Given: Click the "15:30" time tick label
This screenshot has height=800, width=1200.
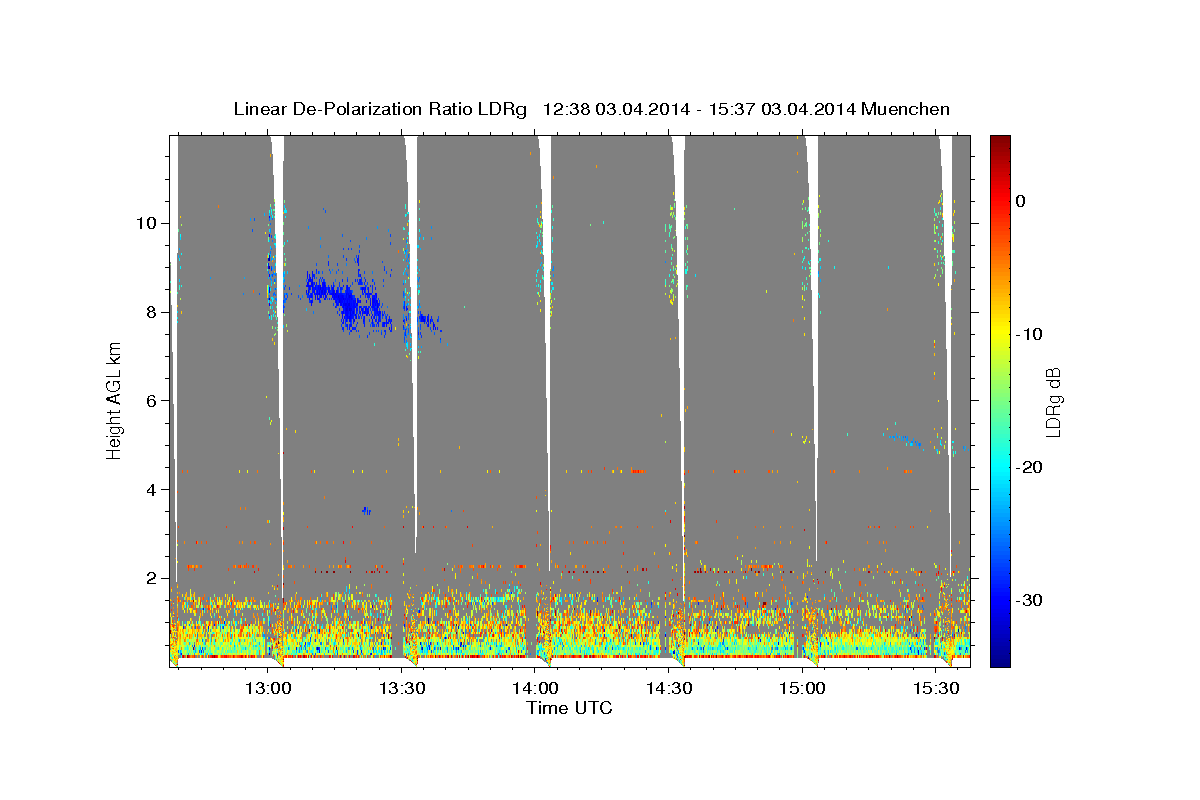Looking at the screenshot, I should click(x=936, y=687).
